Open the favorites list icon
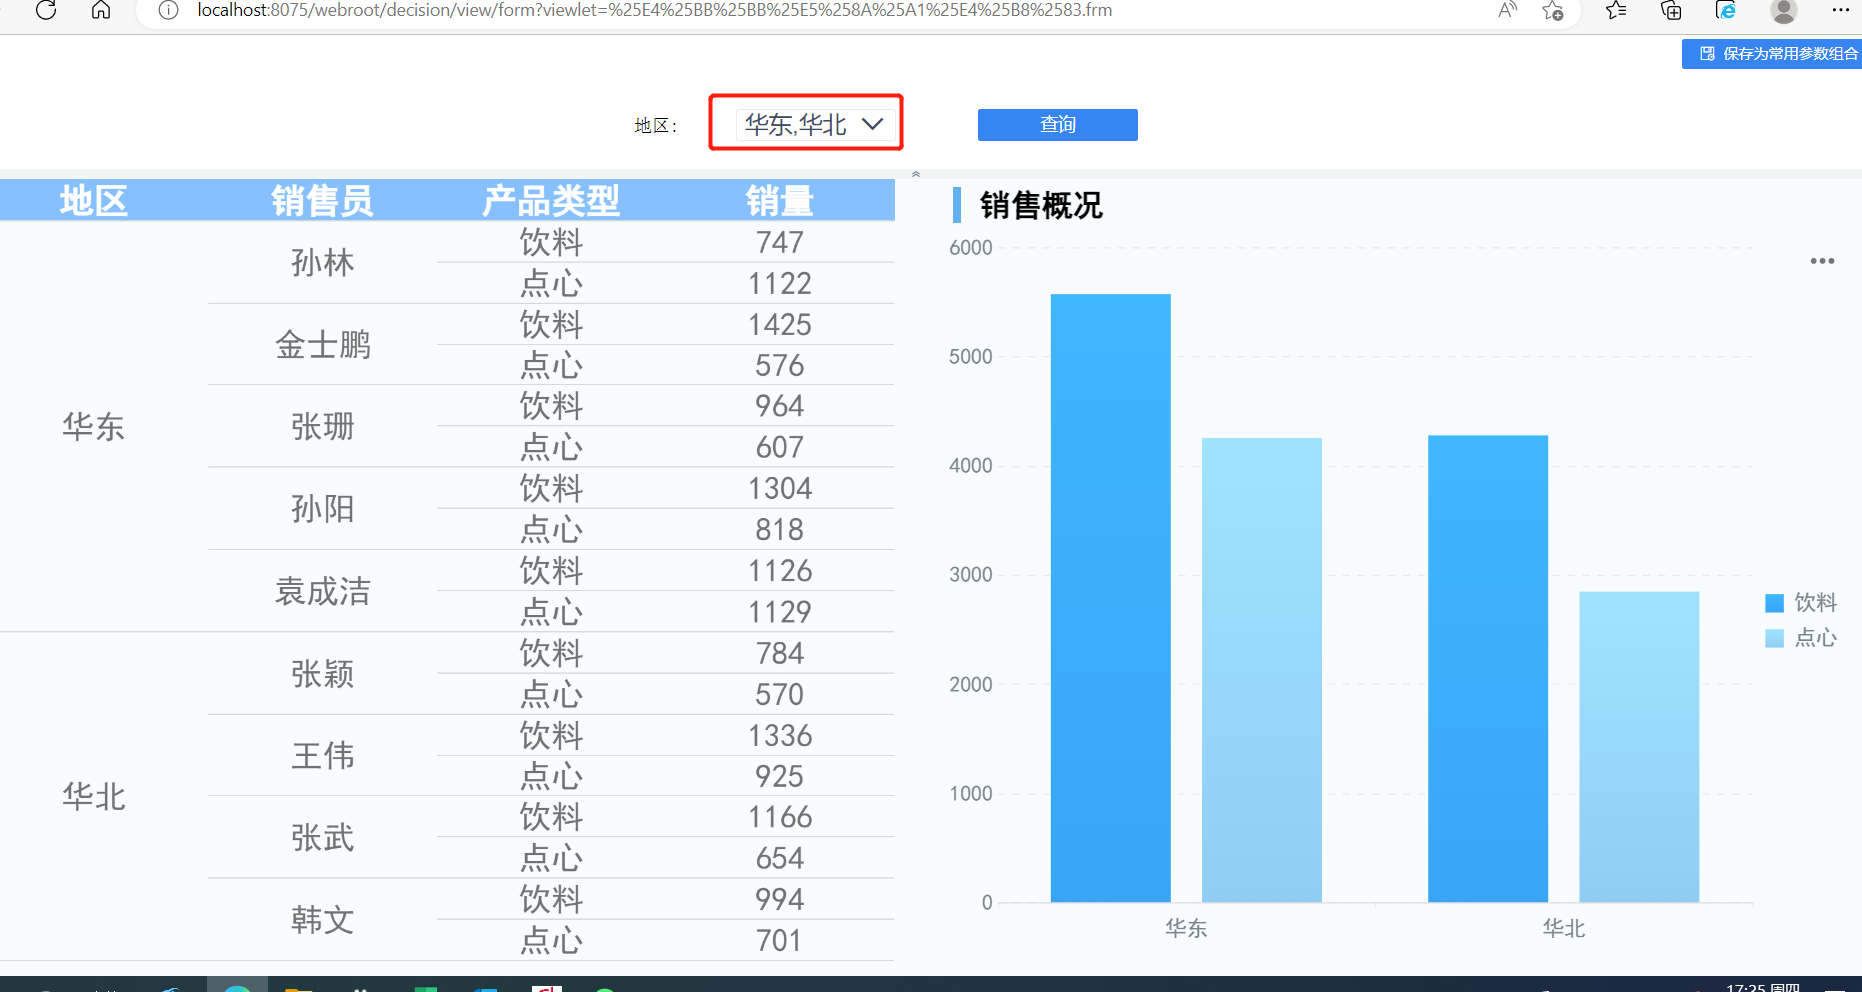Screen dimensions: 1862x992 (x=1616, y=11)
